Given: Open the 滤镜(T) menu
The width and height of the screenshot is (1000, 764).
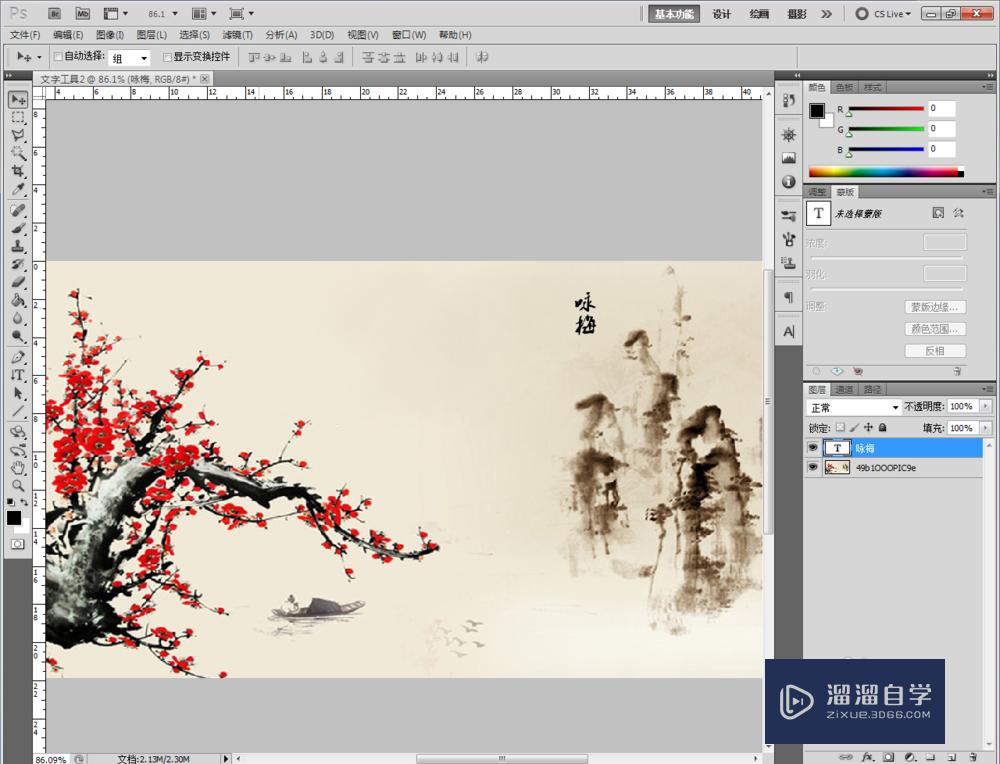Looking at the screenshot, I should tap(237, 35).
